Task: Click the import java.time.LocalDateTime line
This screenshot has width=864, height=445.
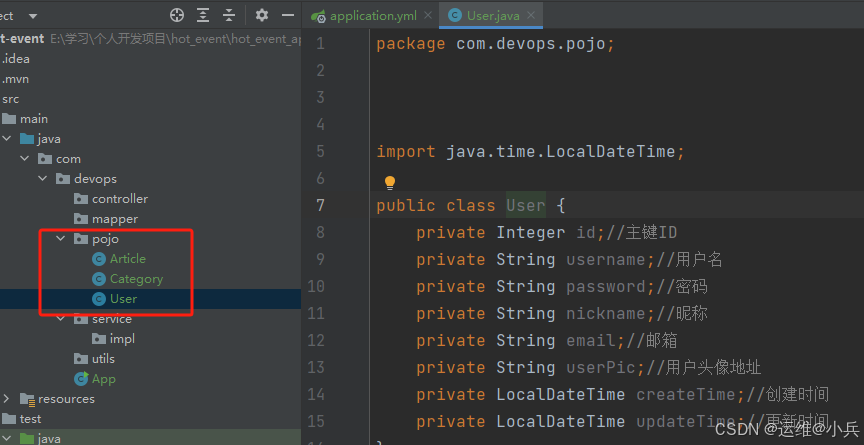Action: (531, 151)
